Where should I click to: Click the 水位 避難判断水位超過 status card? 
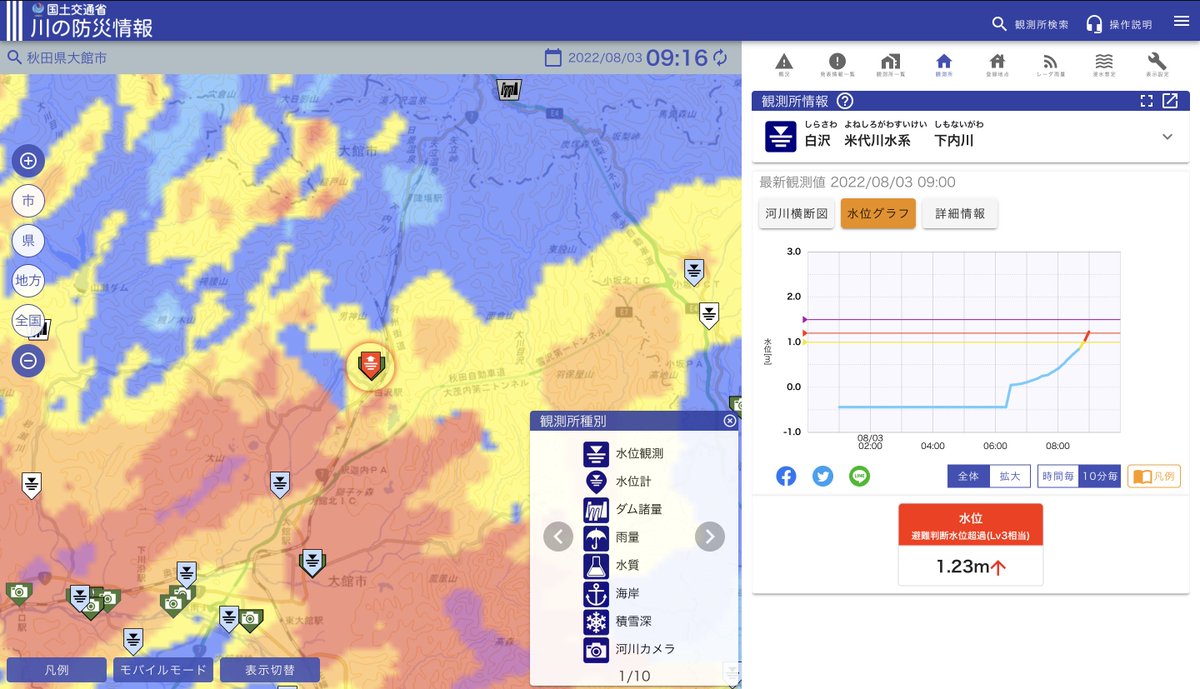click(970, 544)
